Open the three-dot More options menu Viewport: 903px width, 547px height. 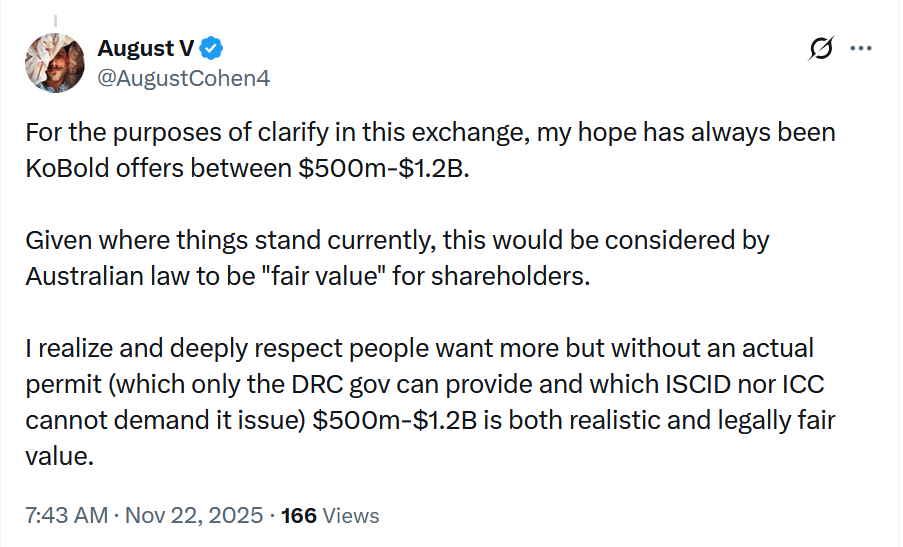[x=860, y=48]
